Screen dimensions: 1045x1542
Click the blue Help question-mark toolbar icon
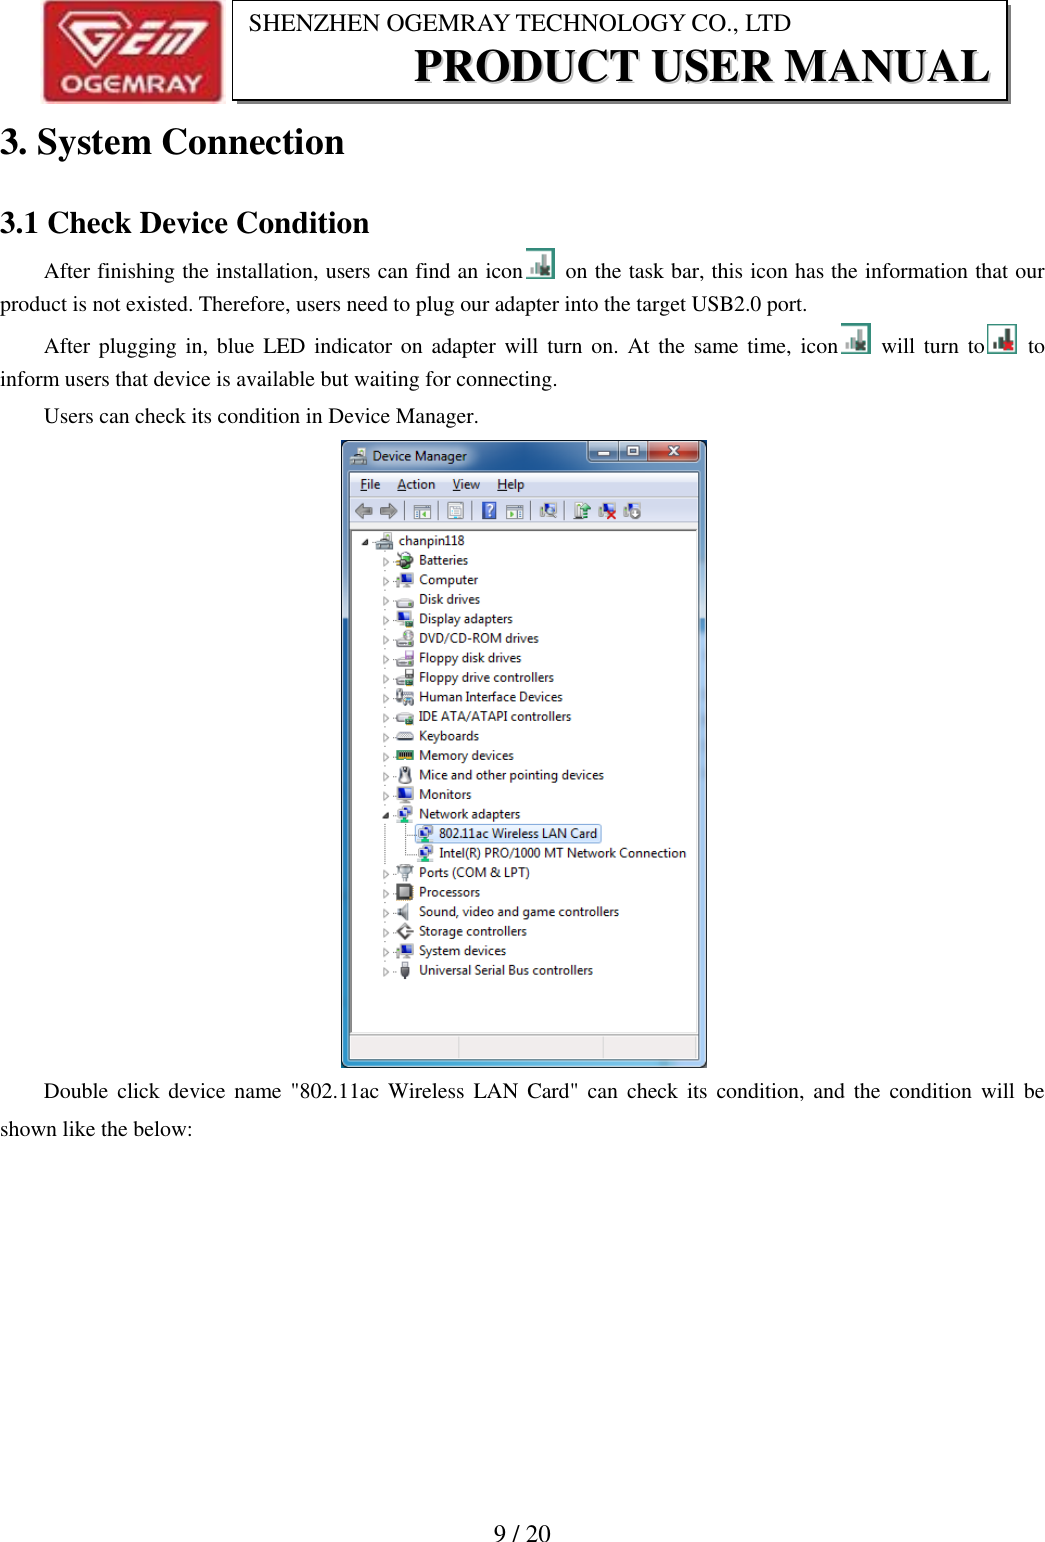coord(489,511)
